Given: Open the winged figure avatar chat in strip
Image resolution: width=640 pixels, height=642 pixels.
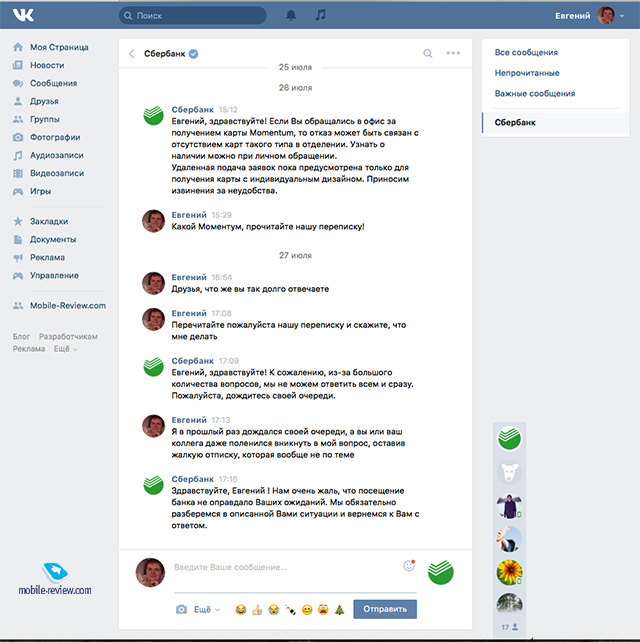Looking at the screenshot, I should (x=509, y=506).
